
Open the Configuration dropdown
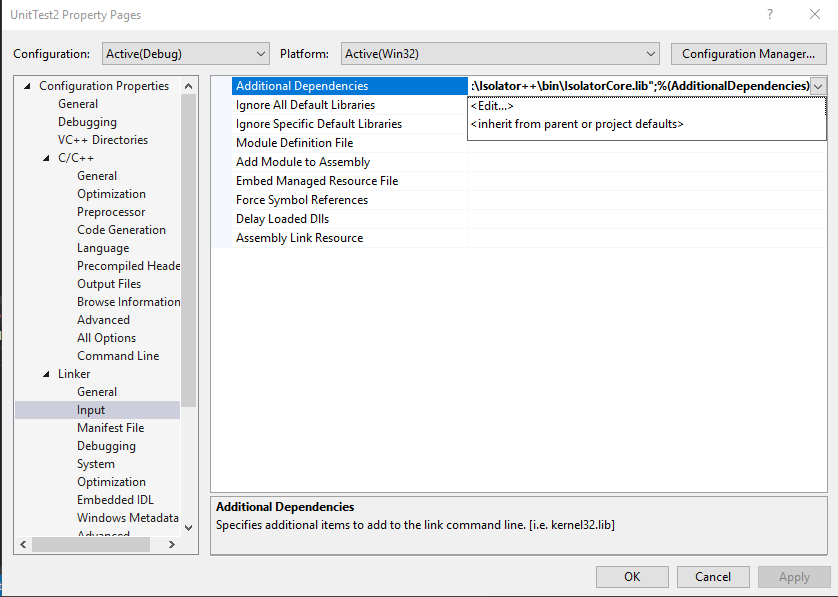[x=186, y=53]
